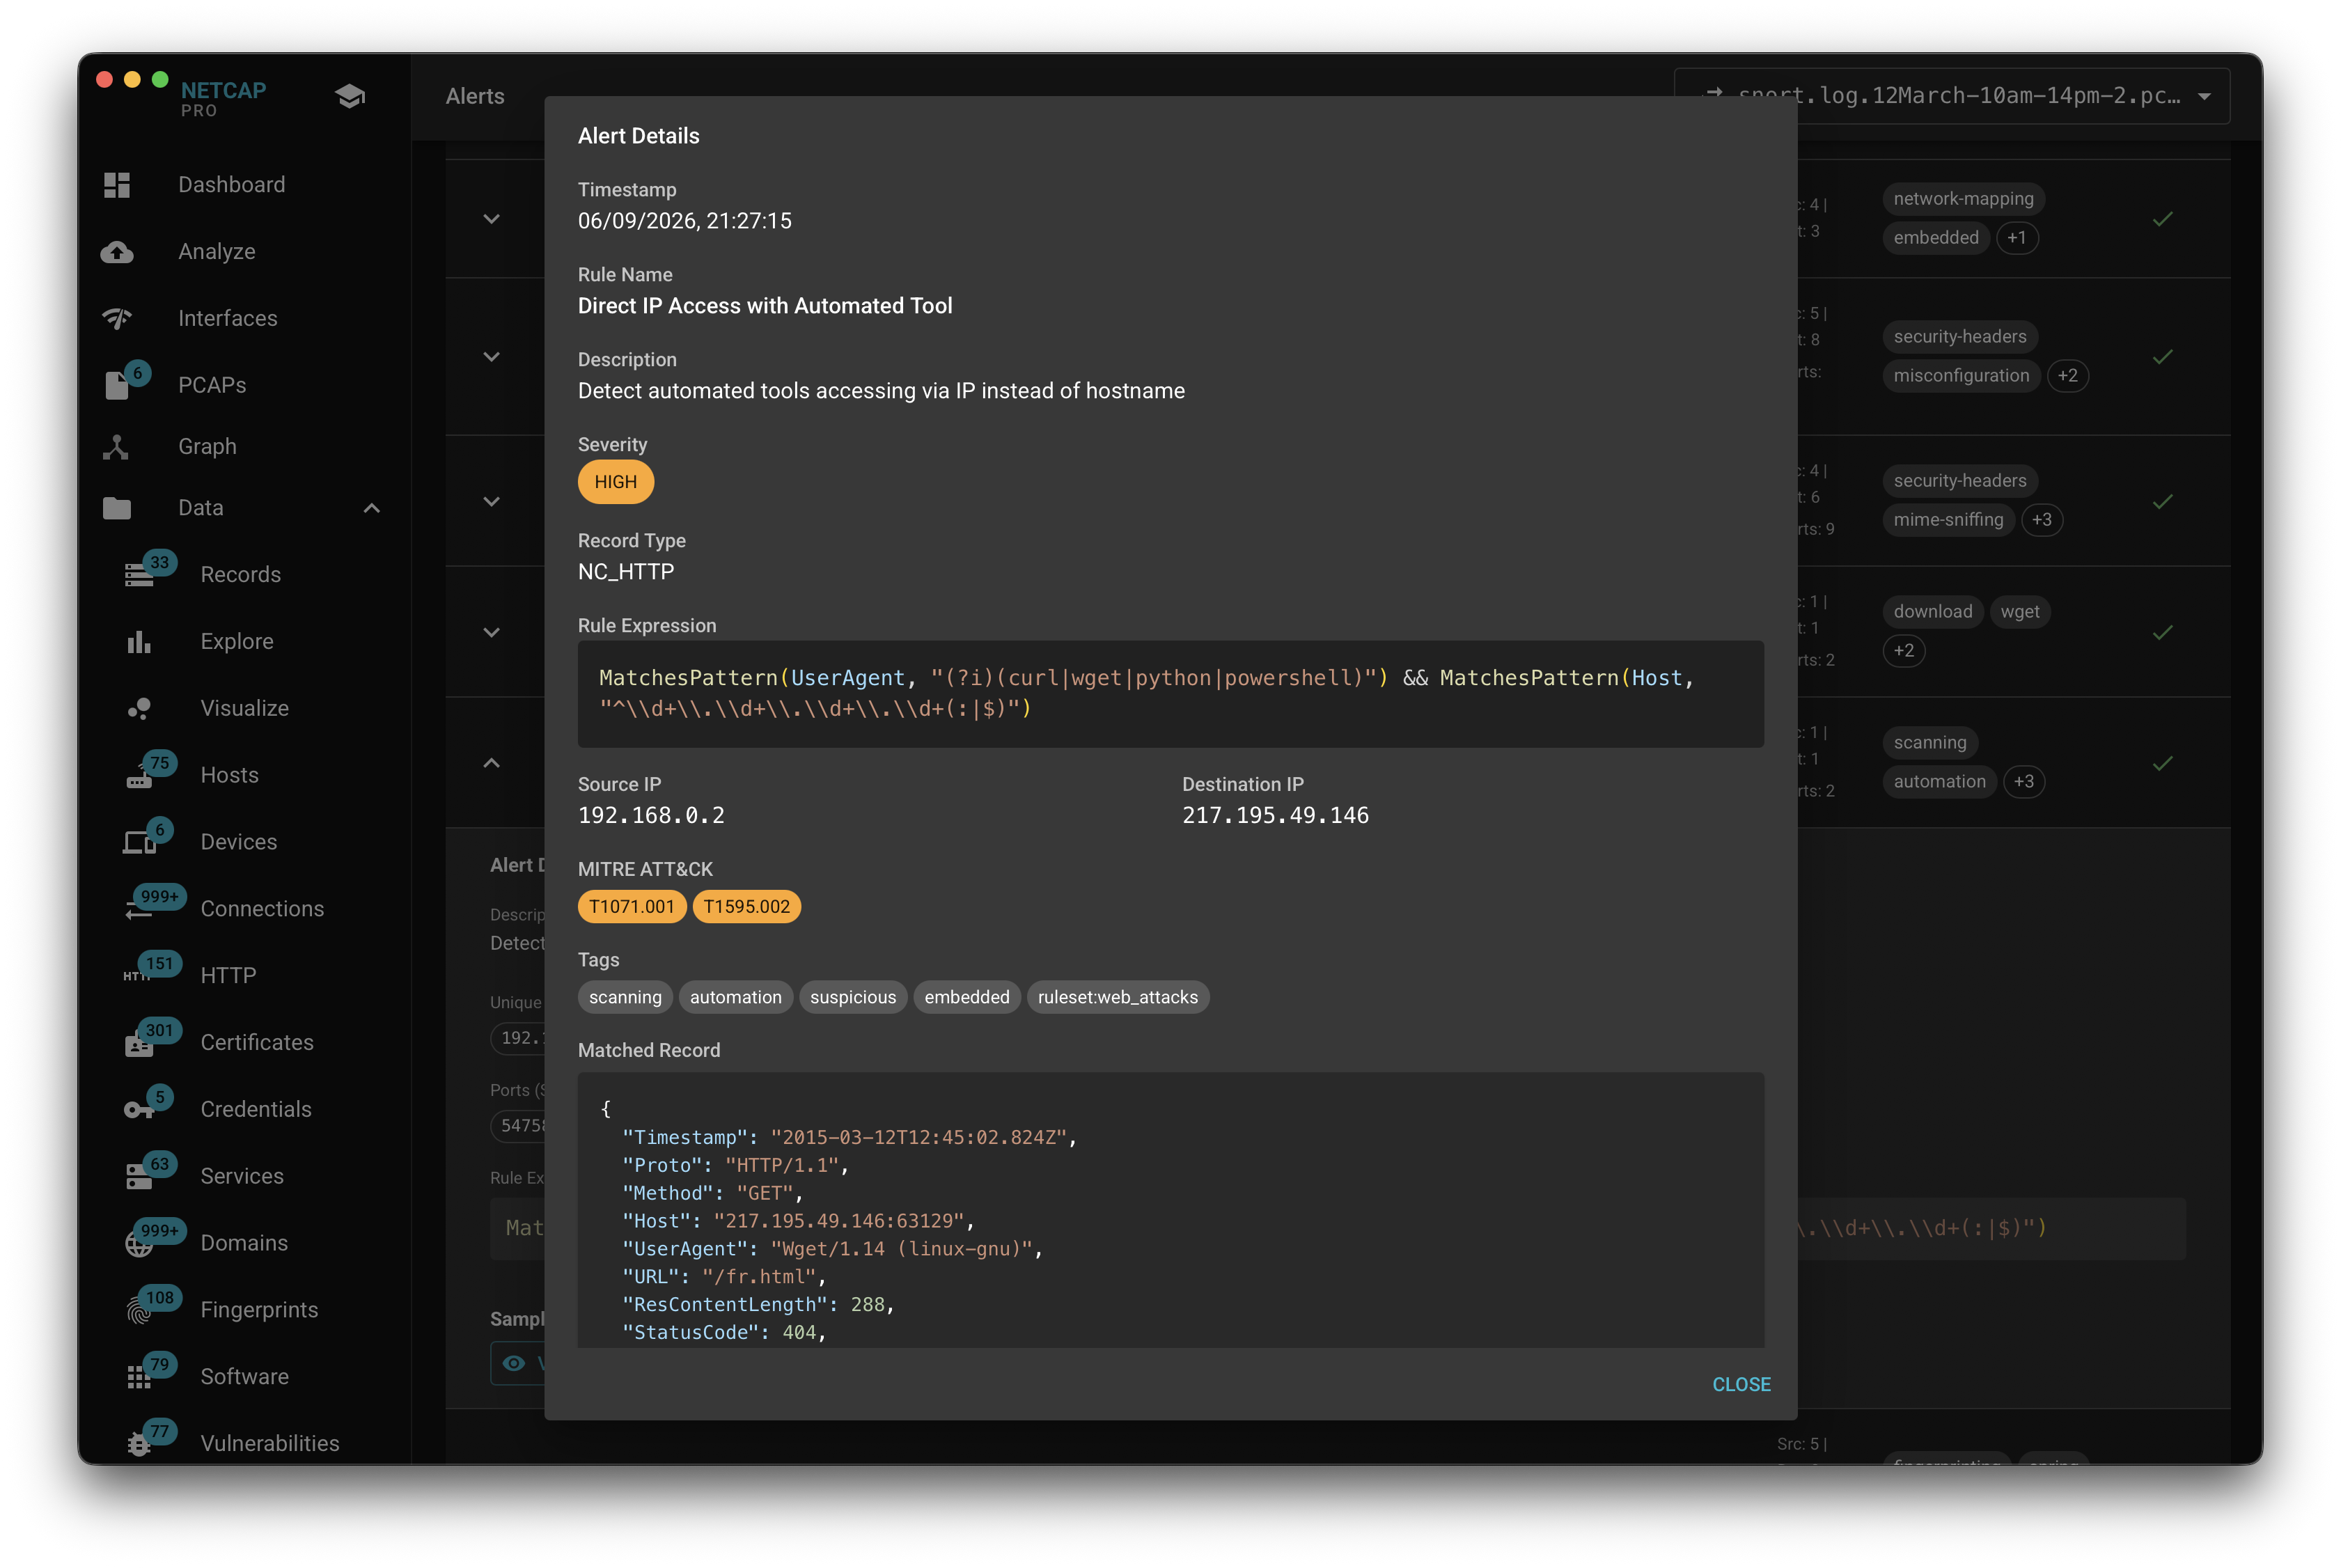Click Source IP value 192.168.0.2
This screenshot has height=1568, width=2341.
coord(651,816)
